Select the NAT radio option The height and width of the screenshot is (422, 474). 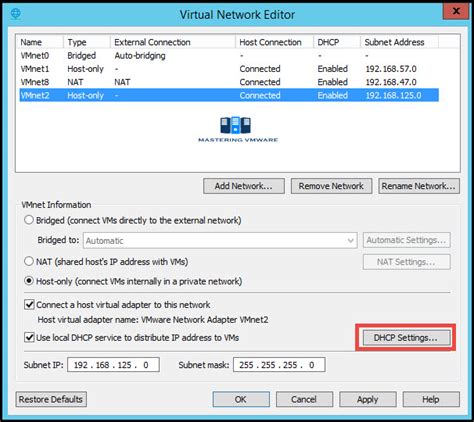coord(29,261)
